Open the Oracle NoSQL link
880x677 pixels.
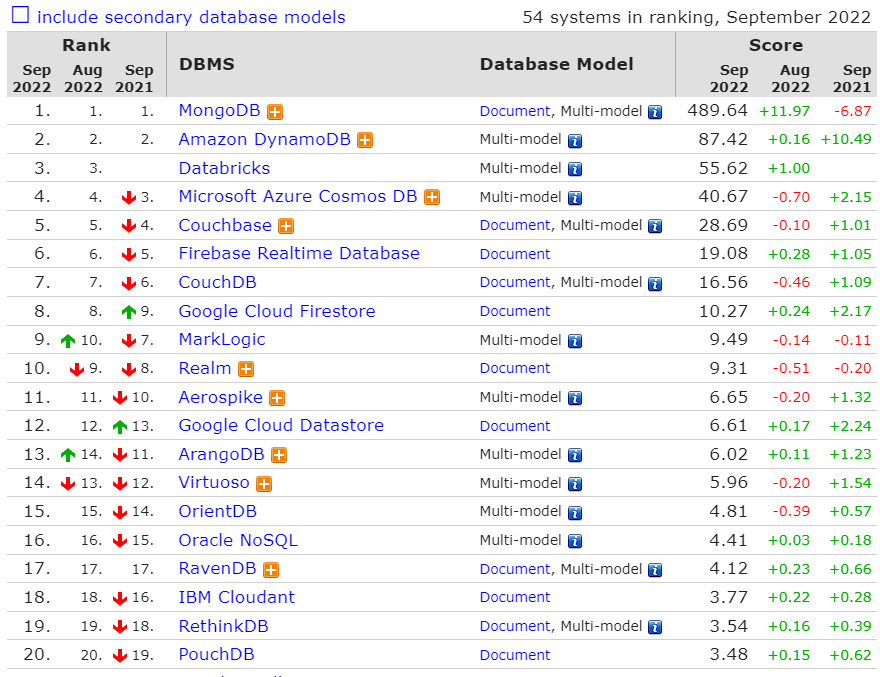[x=238, y=540]
